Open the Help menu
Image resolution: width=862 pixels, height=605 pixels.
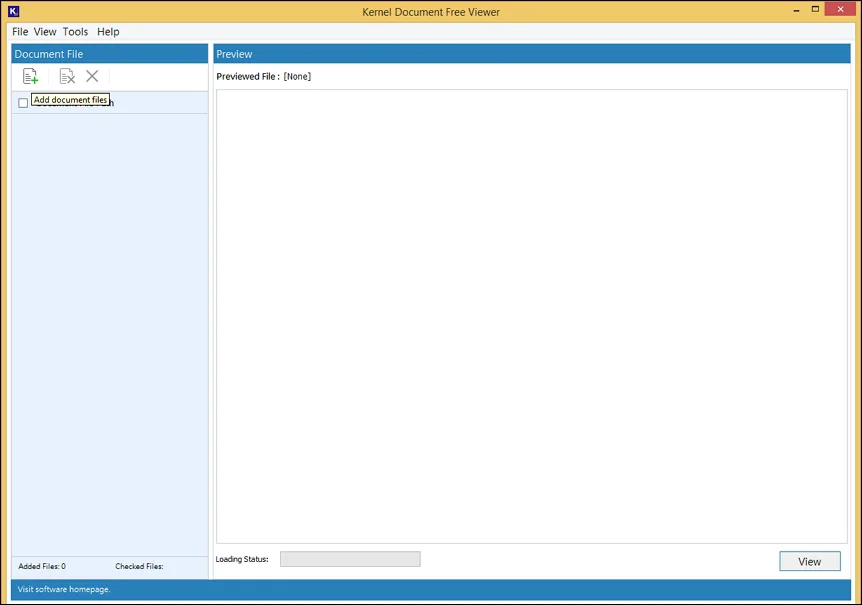click(x=108, y=32)
